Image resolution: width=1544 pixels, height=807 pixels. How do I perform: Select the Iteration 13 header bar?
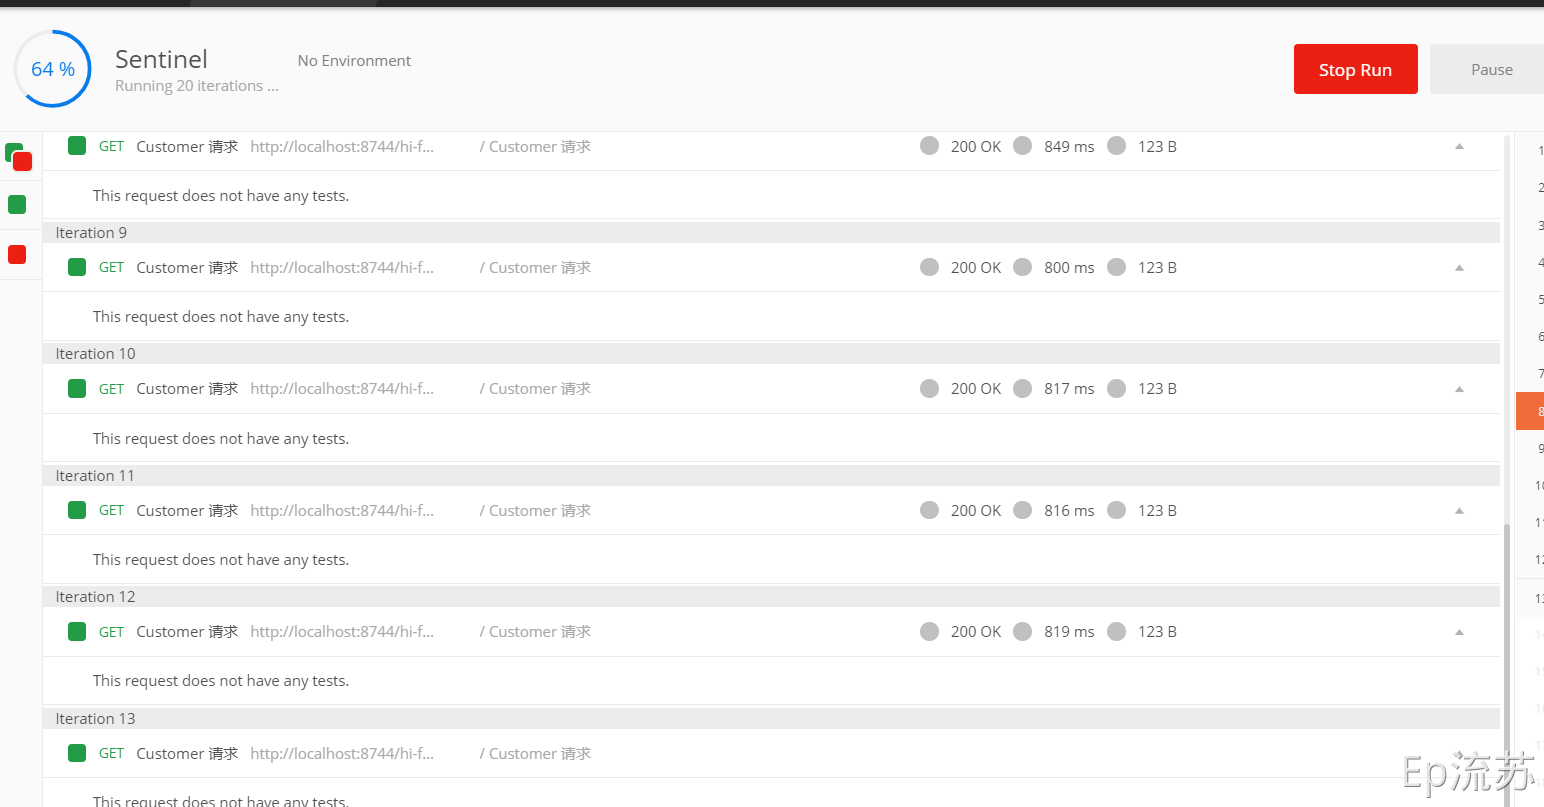click(771, 718)
